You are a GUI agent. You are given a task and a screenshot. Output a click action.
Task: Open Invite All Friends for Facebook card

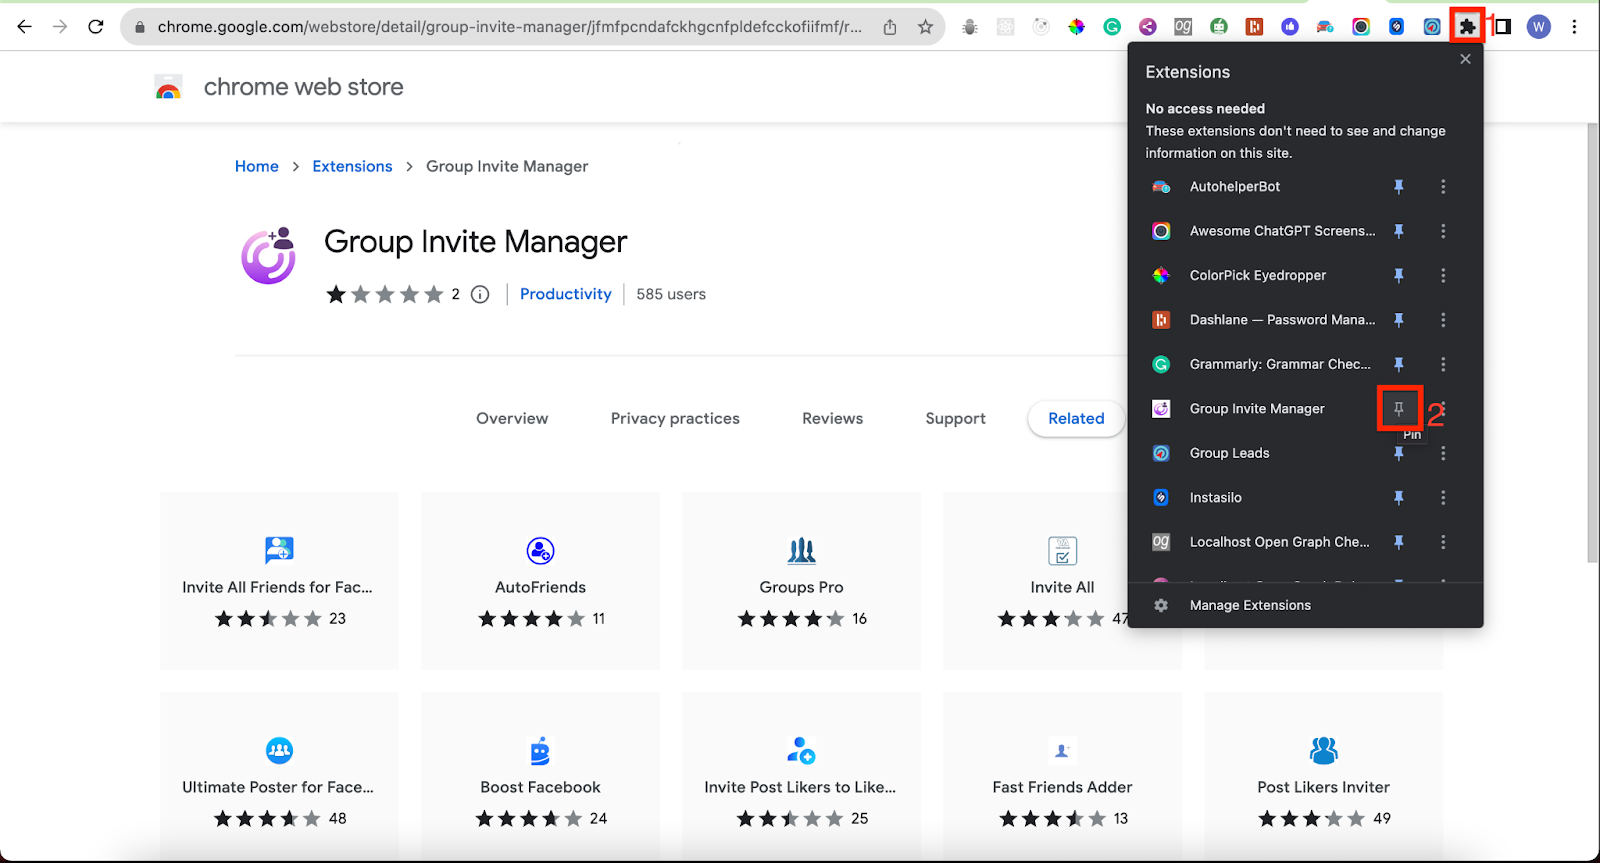(279, 581)
